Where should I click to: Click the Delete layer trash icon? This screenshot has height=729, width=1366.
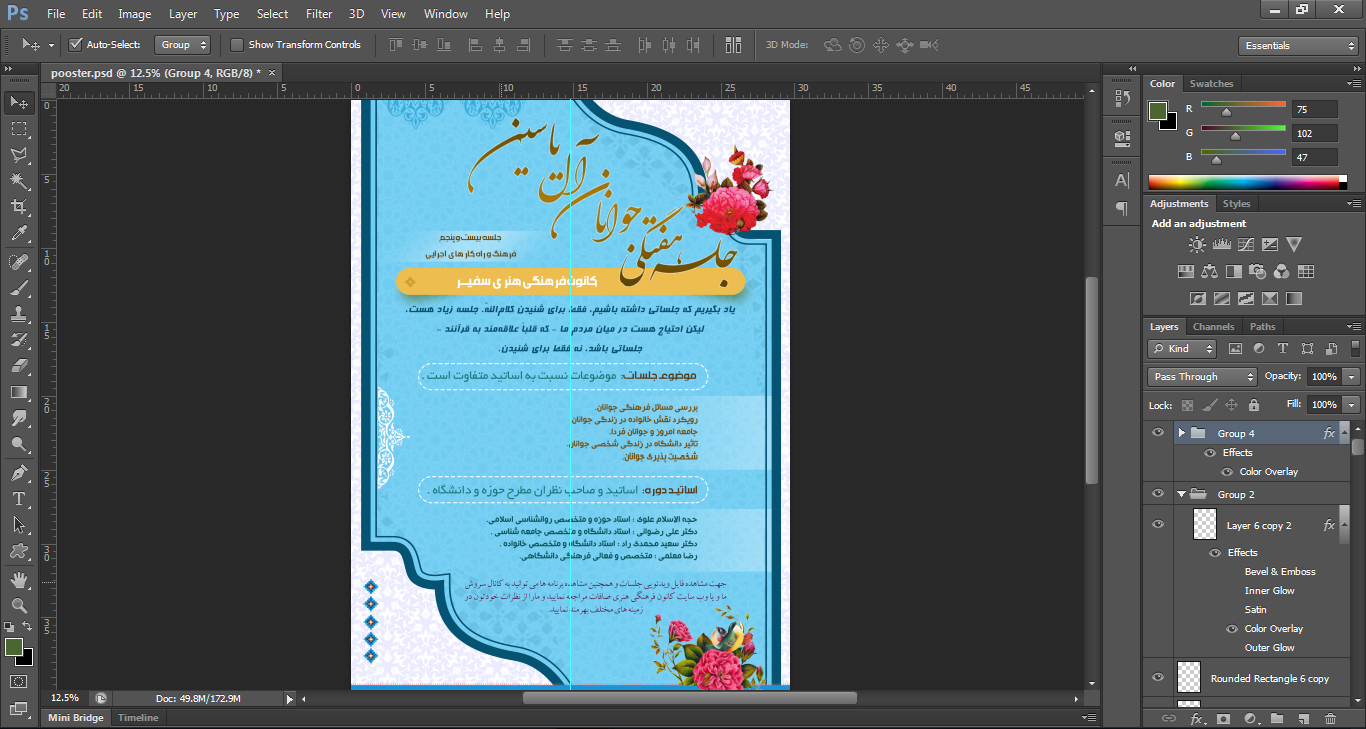tap(1330, 718)
